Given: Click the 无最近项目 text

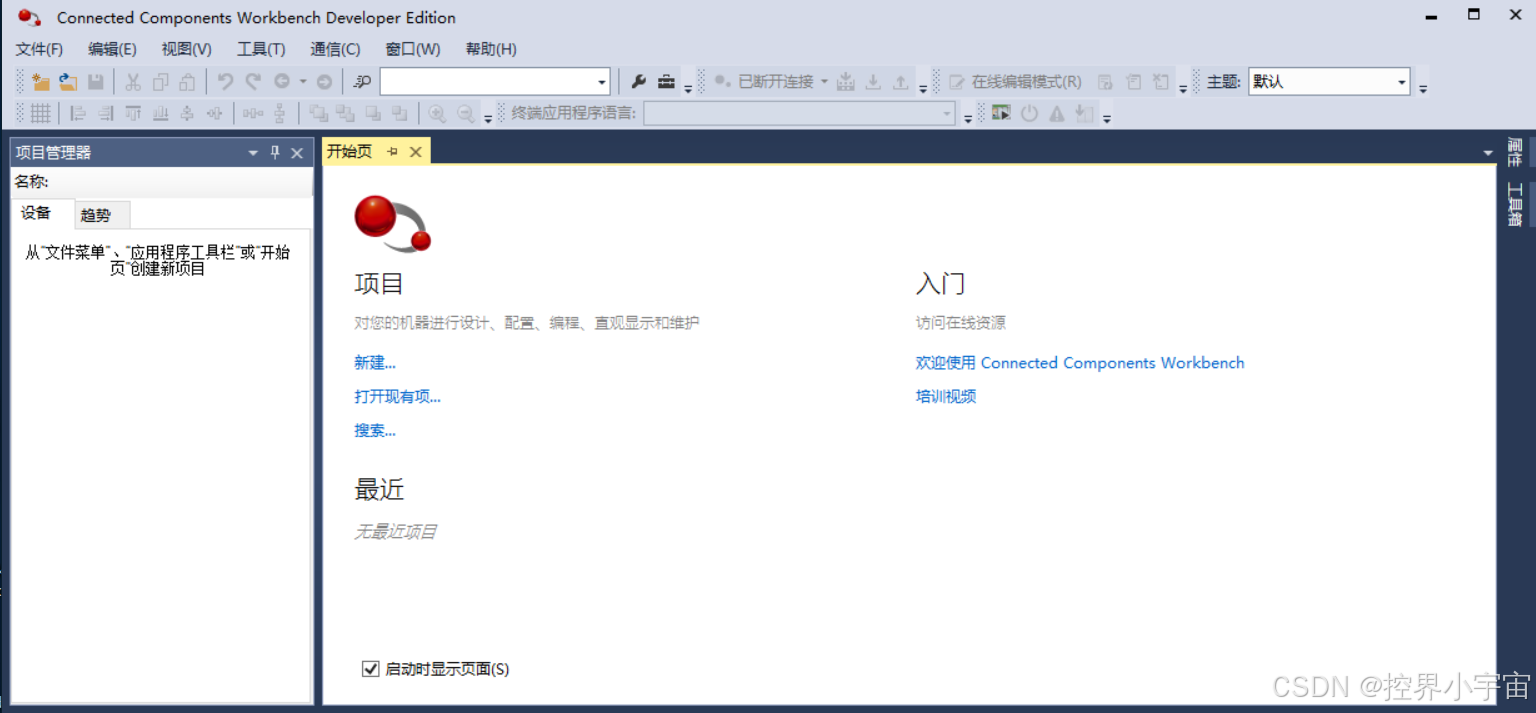Looking at the screenshot, I should click(x=395, y=532).
